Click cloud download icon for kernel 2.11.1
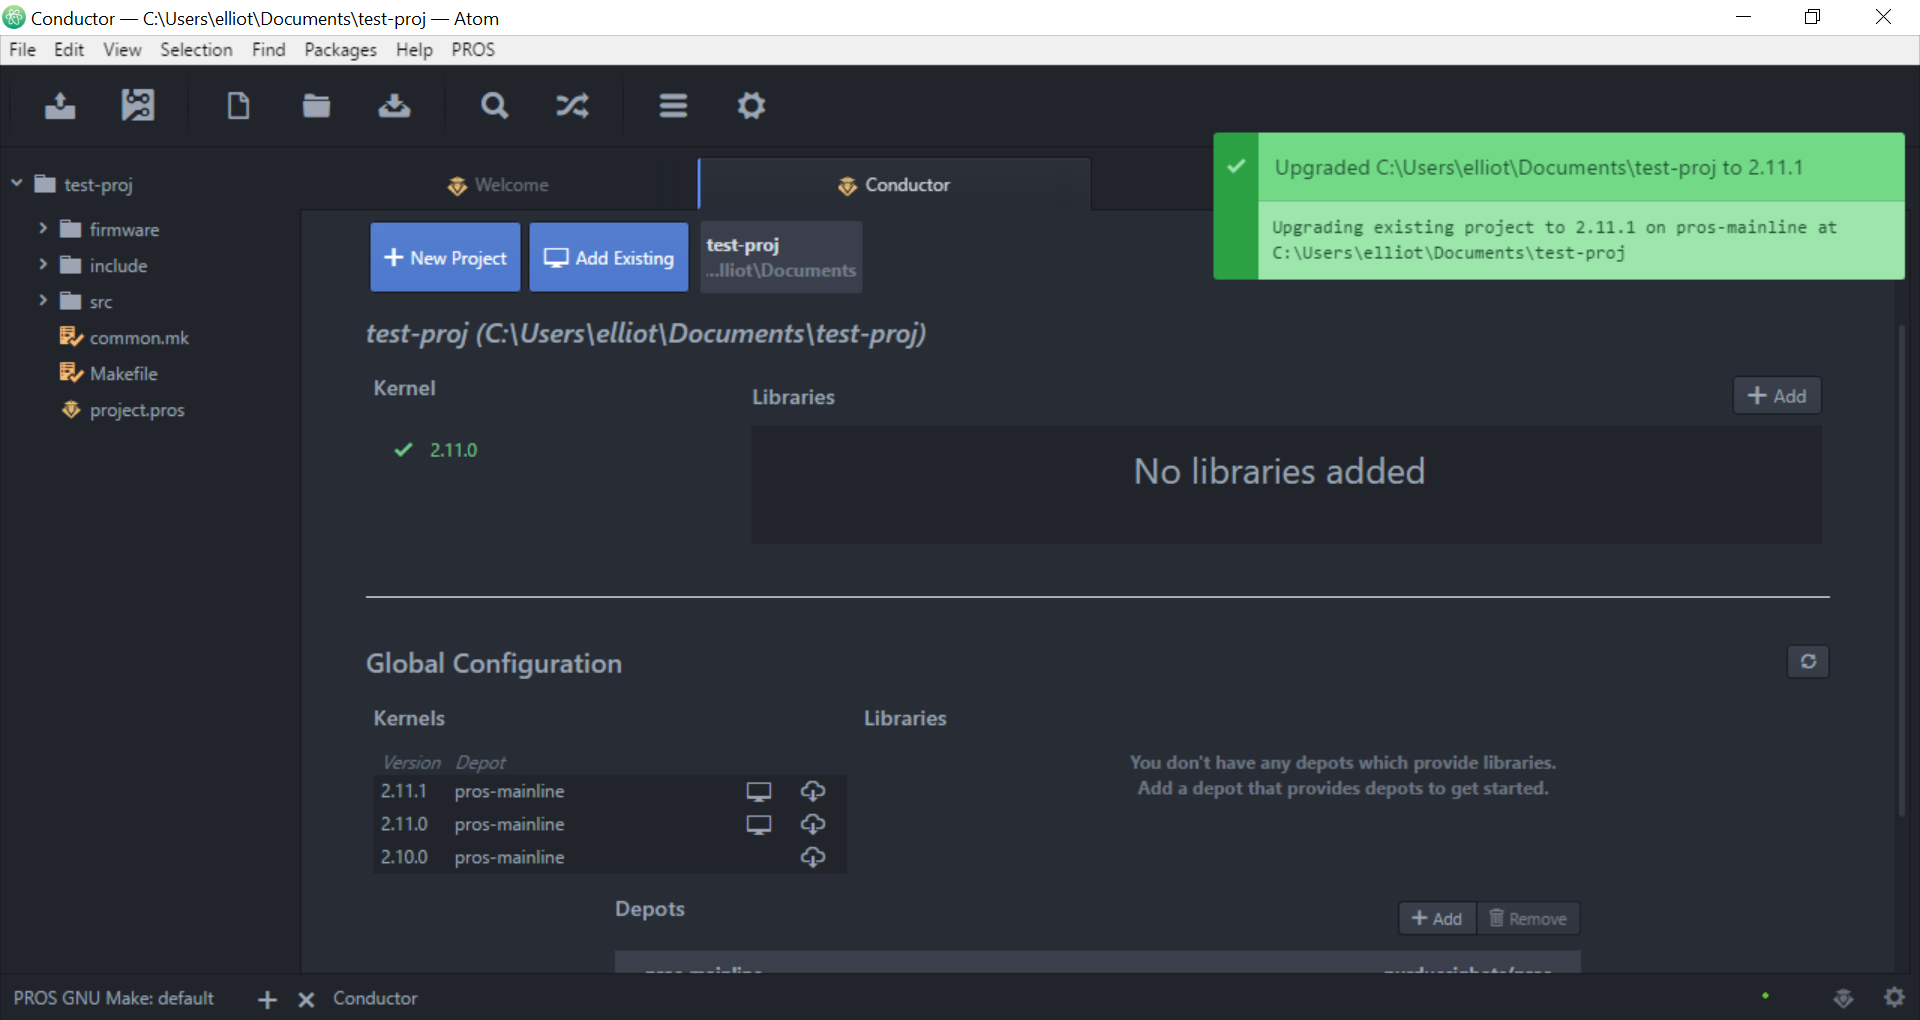The width and height of the screenshot is (1920, 1020). (x=813, y=791)
